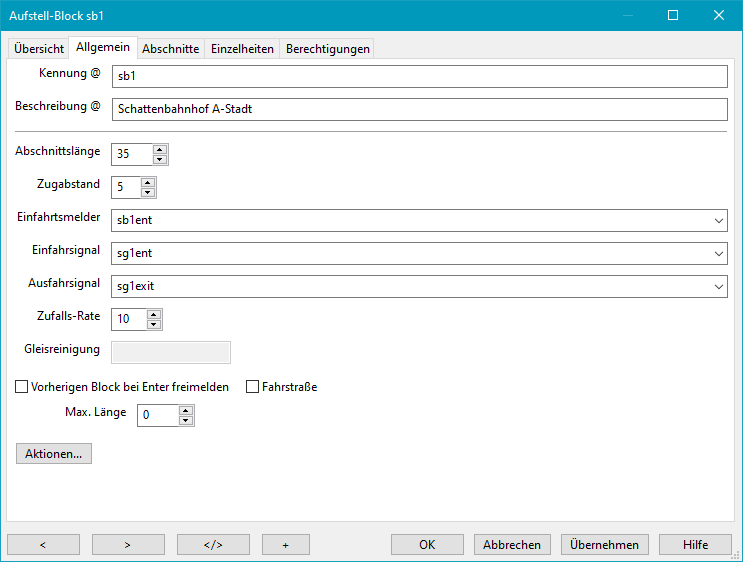Screen dimensions: 743x562
Task: Open the Abschnitte tab
Action: click(x=170, y=49)
